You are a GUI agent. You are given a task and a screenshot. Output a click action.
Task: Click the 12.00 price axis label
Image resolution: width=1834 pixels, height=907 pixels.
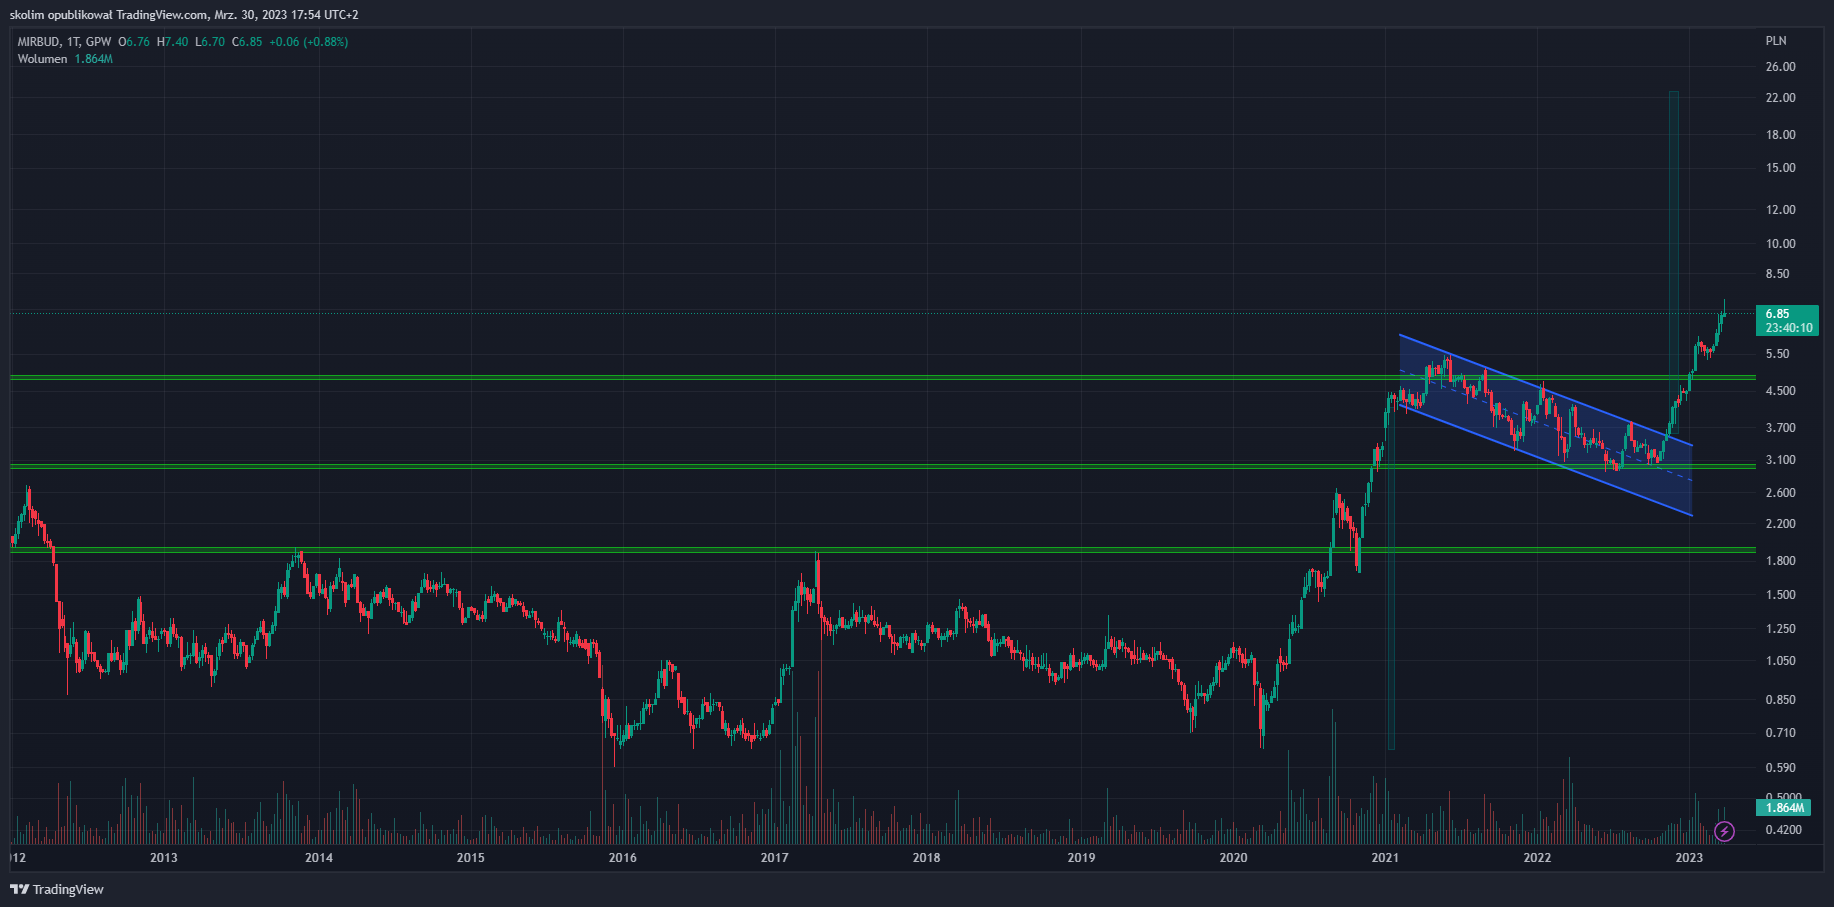1780,210
